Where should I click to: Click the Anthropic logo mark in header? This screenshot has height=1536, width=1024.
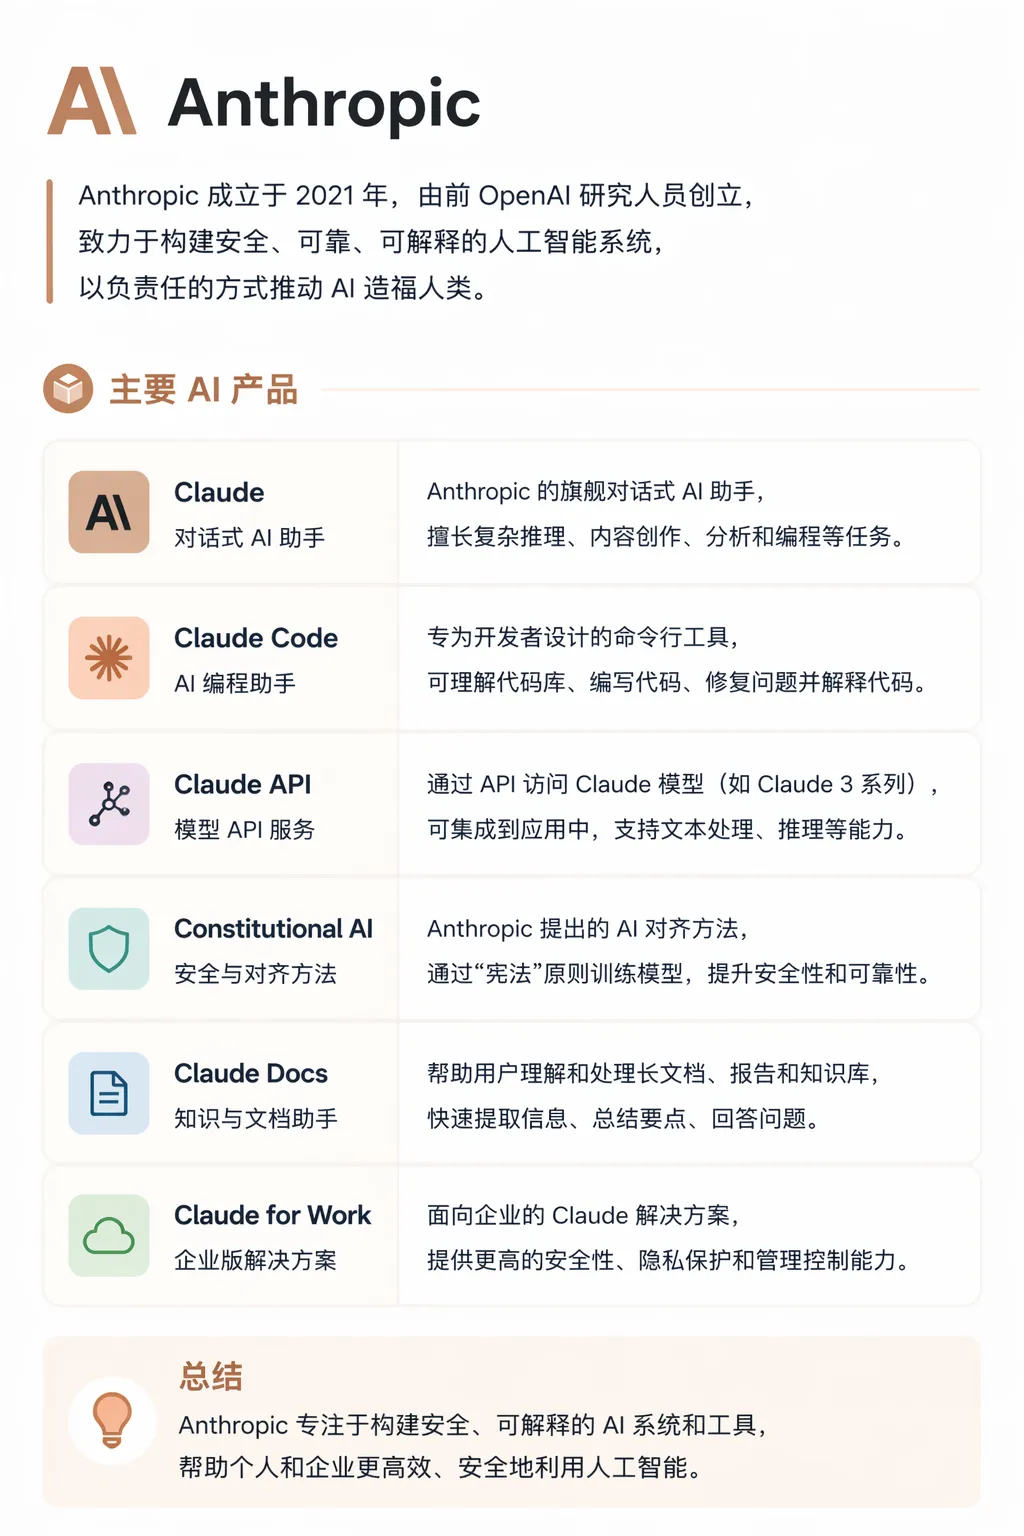[92, 101]
